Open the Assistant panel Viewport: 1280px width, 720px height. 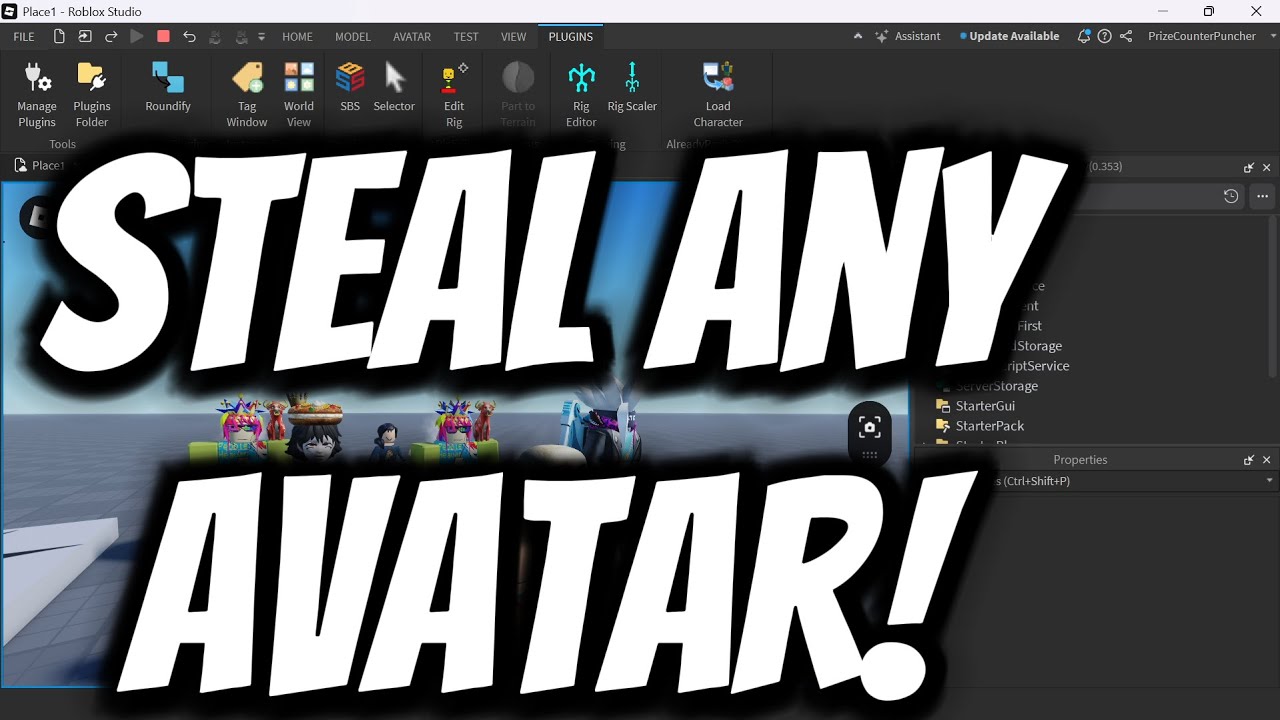908,36
